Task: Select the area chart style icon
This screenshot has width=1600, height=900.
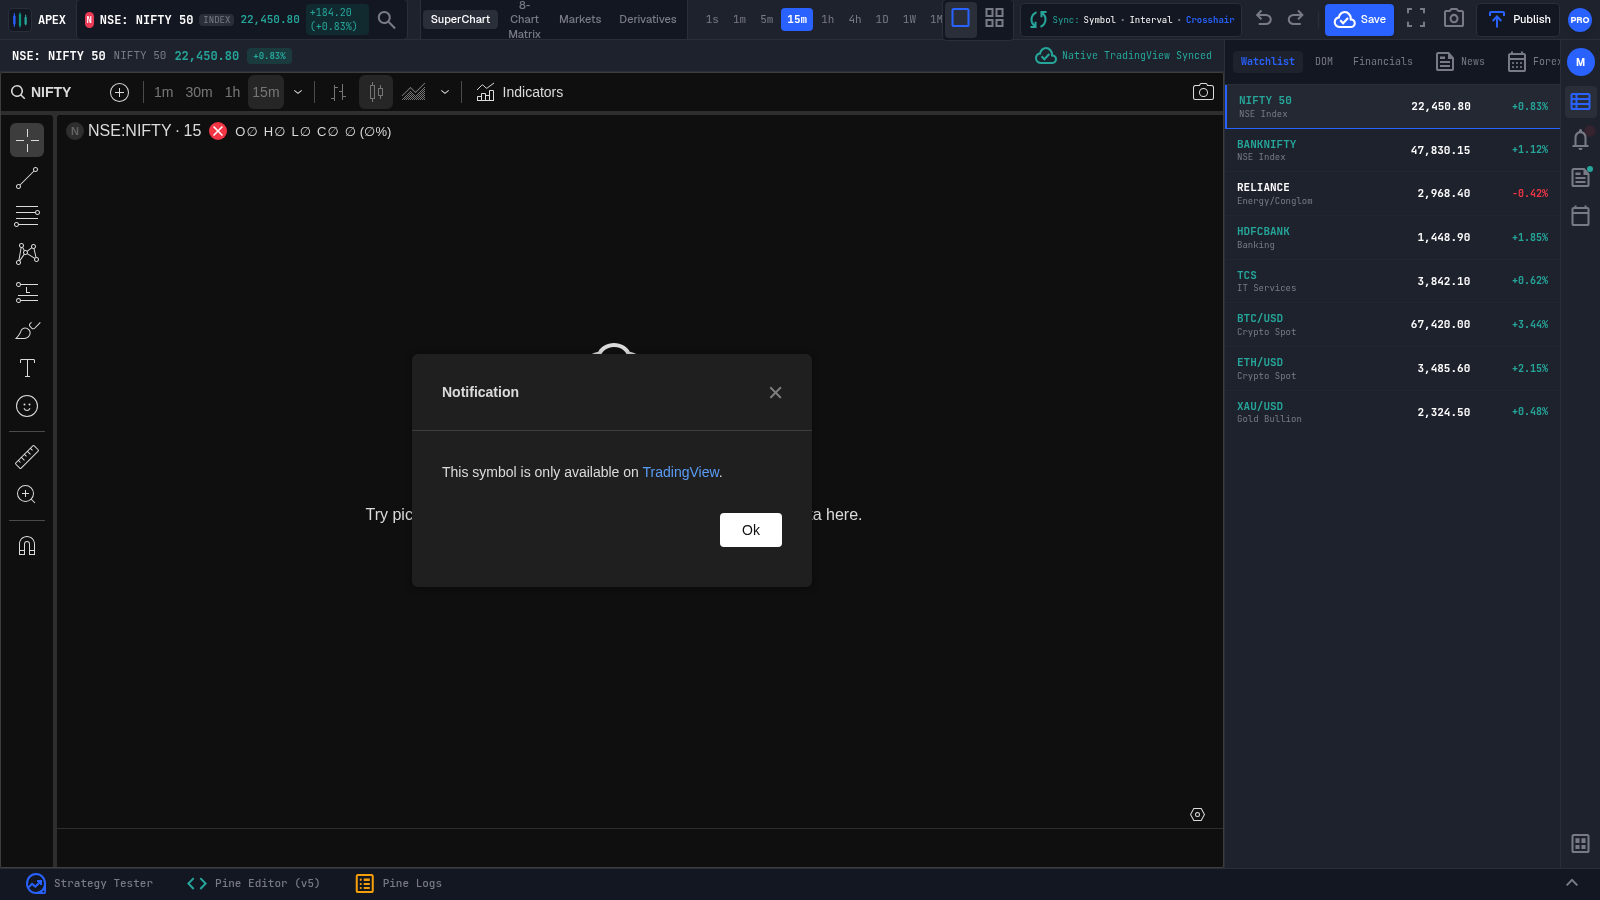Action: pos(414,92)
